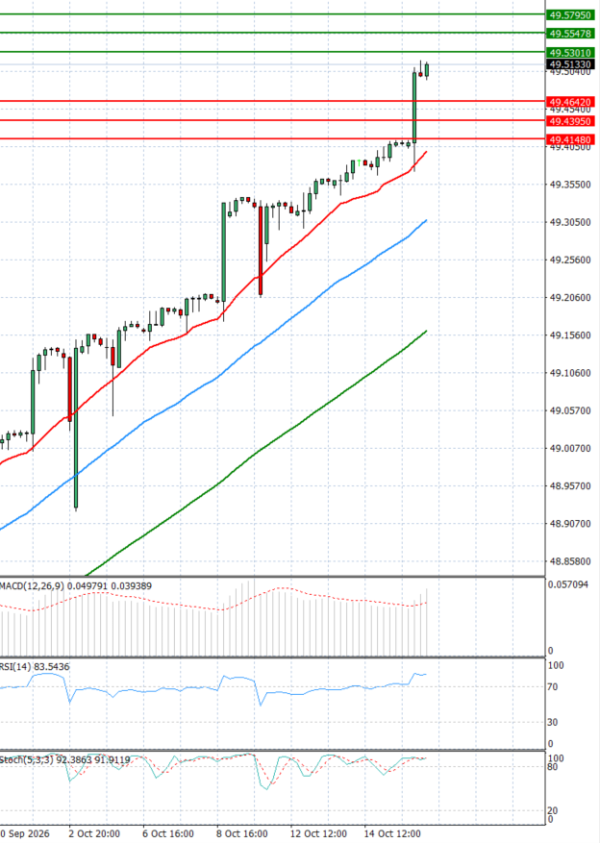The image size is (600, 843).
Task: Click the 6 Oct 16:00 time axis label
Action: [168, 833]
